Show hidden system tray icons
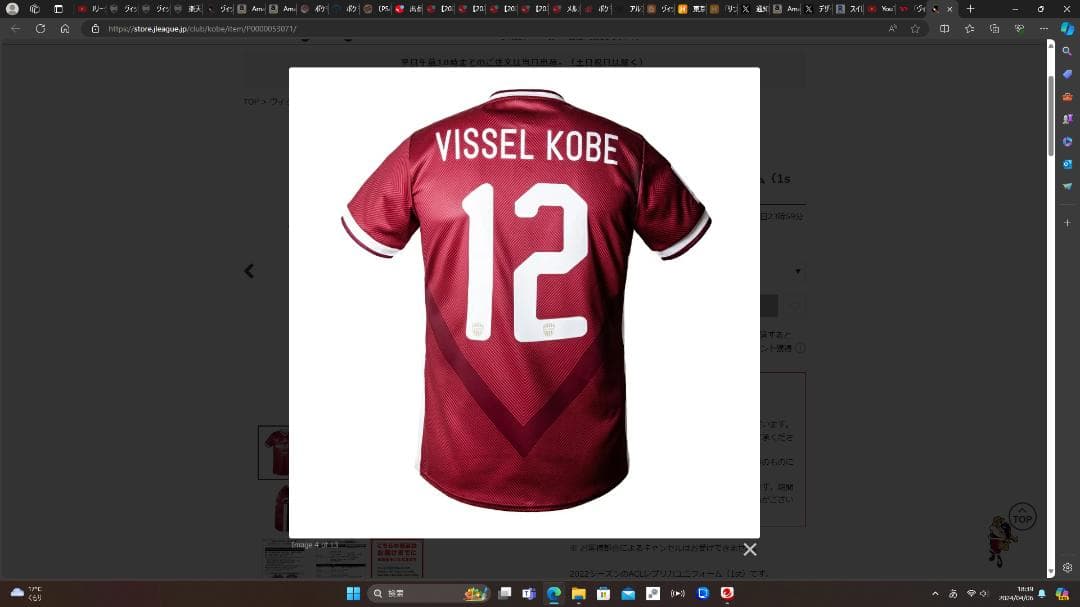Screen dimensions: 1080x607 (x=935, y=593)
